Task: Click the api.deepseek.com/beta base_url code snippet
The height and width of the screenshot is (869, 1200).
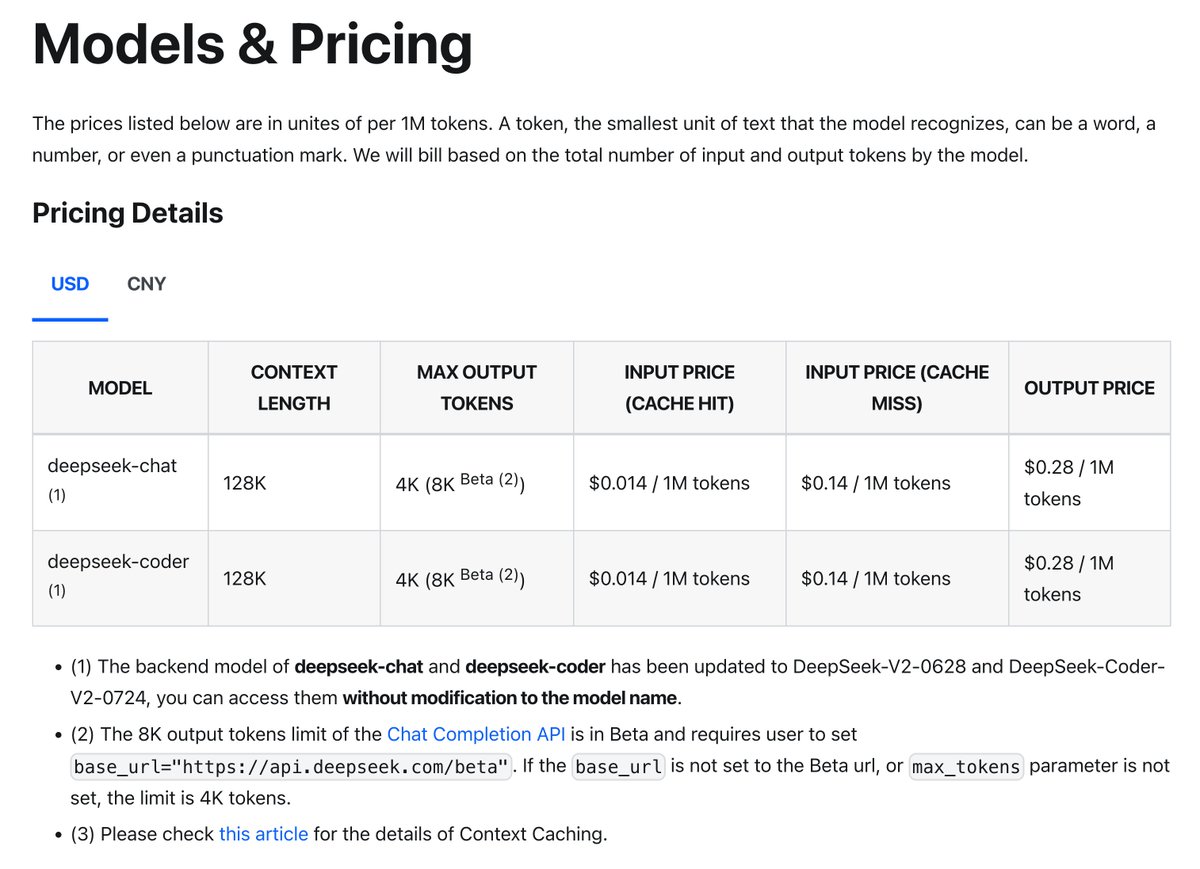Action: tap(291, 768)
